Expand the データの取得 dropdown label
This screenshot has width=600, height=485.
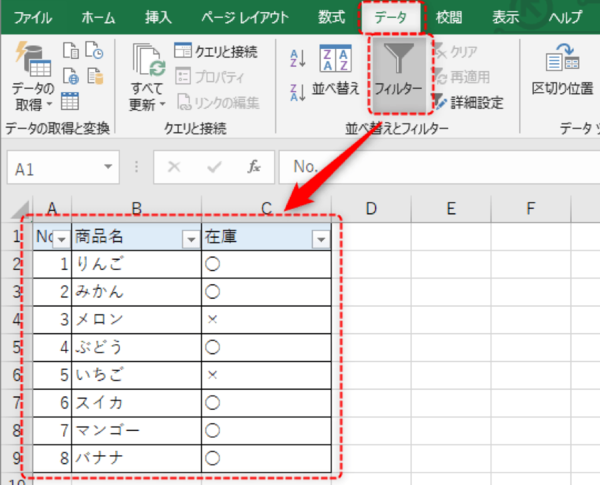point(33,96)
